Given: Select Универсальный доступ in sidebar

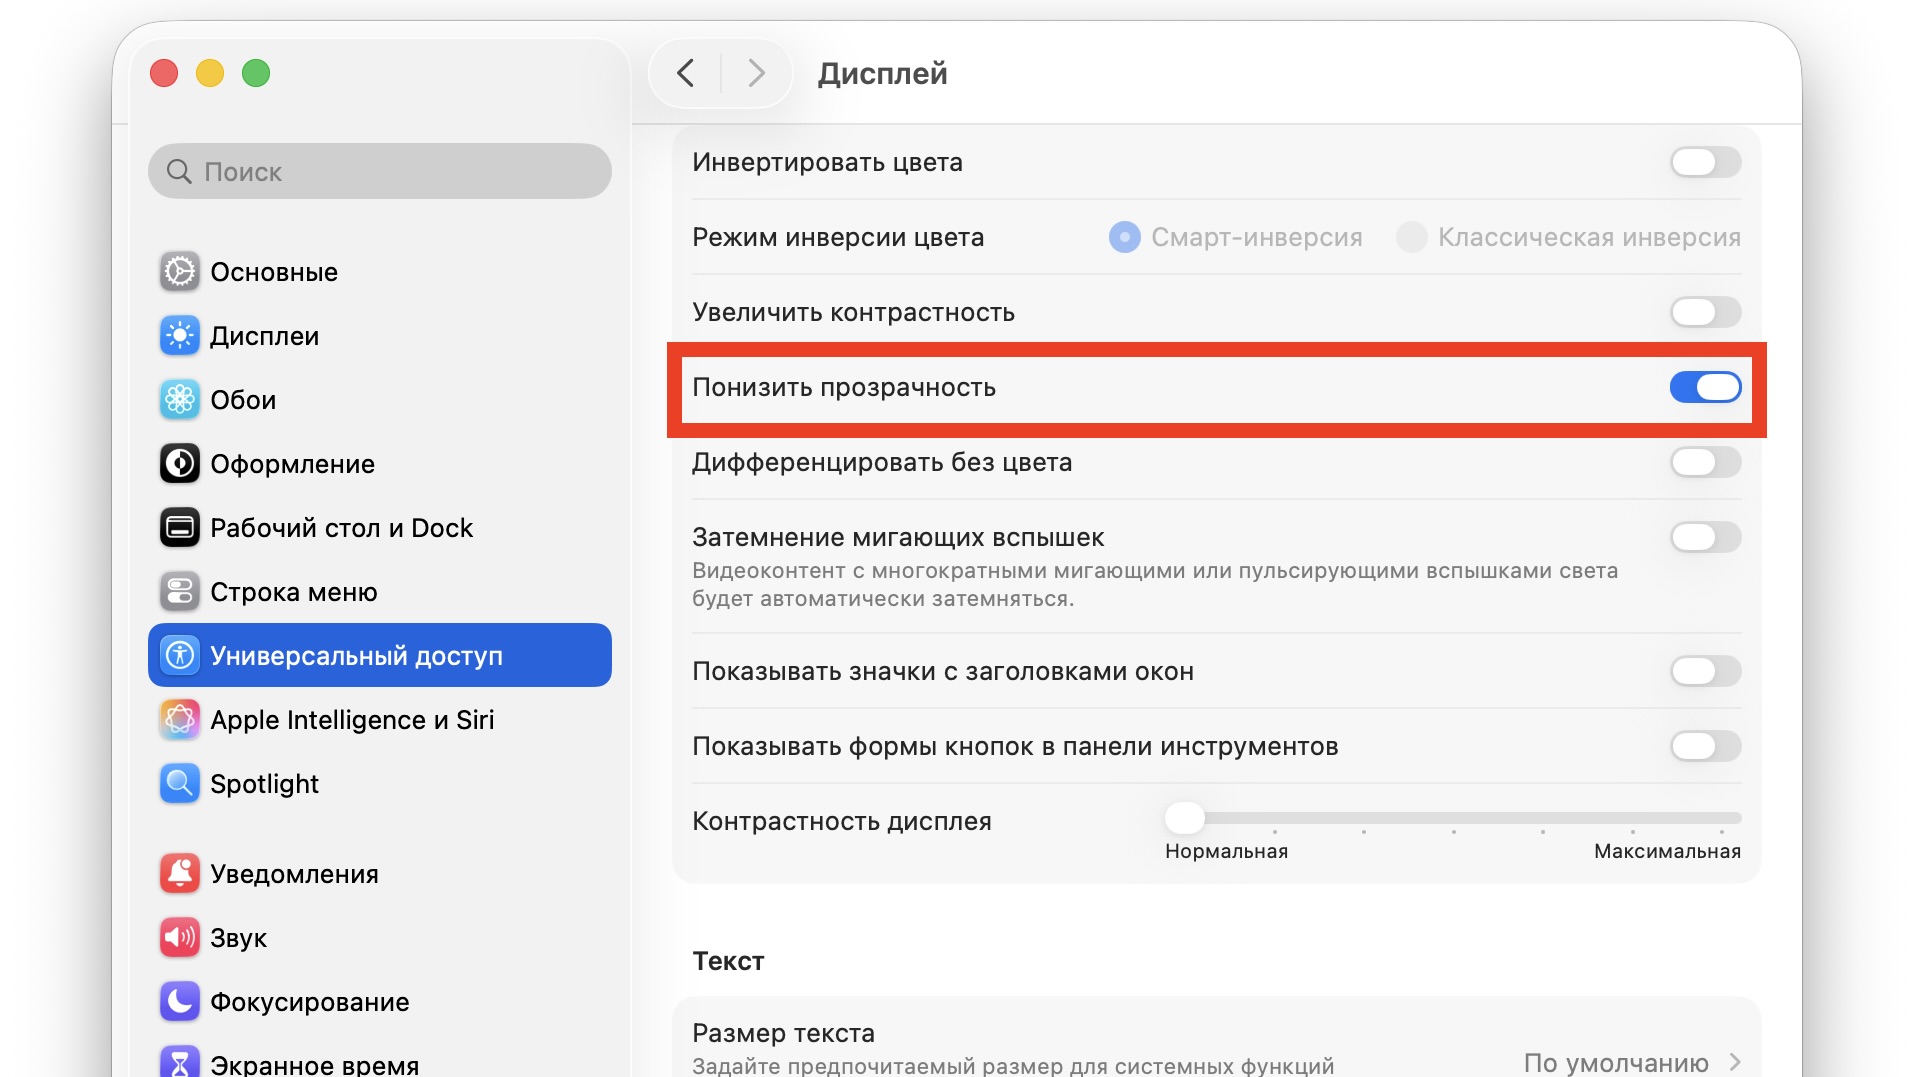Looking at the screenshot, I should coord(380,656).
